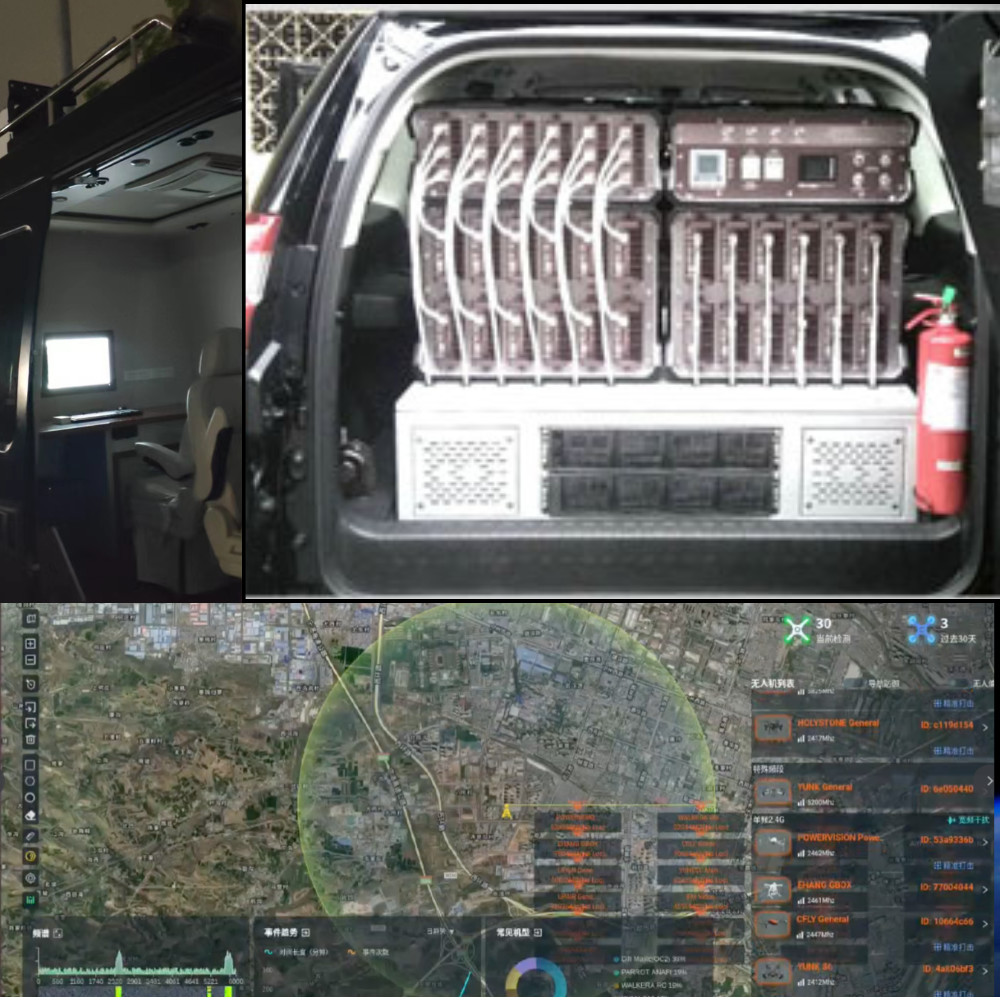Screen dimensions: 1000x1000
Task: Click 精准打击 below POWERVISION row
Action: 952,865
